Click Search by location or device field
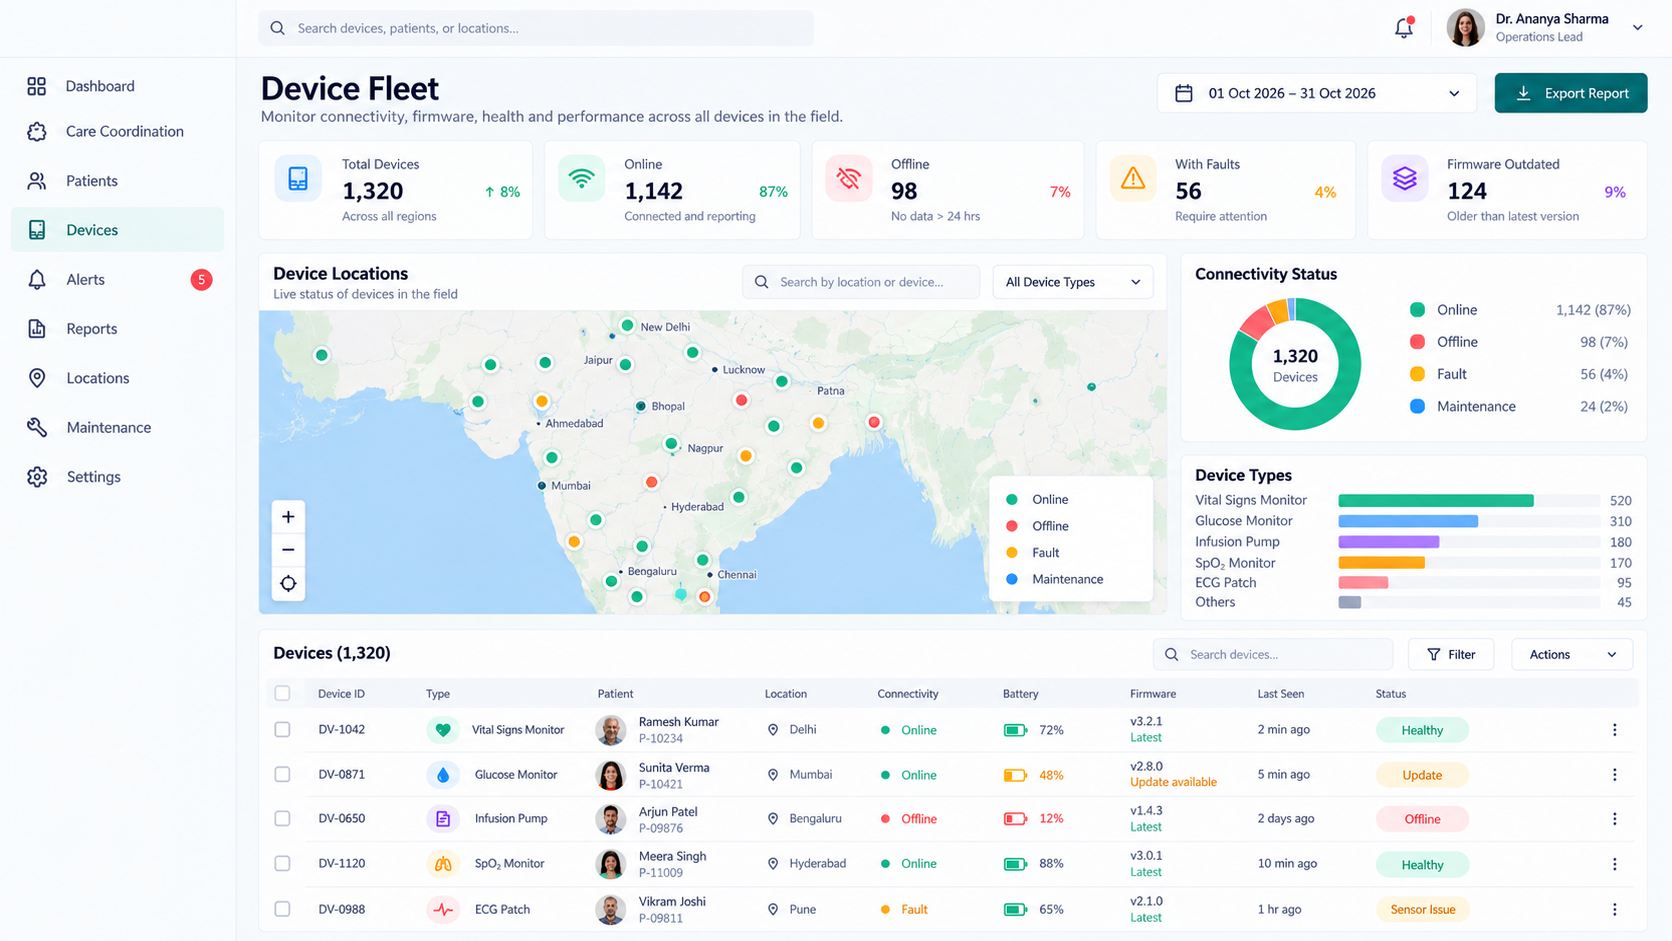This screenshot has height=941, width=1672. click(861, 282)
